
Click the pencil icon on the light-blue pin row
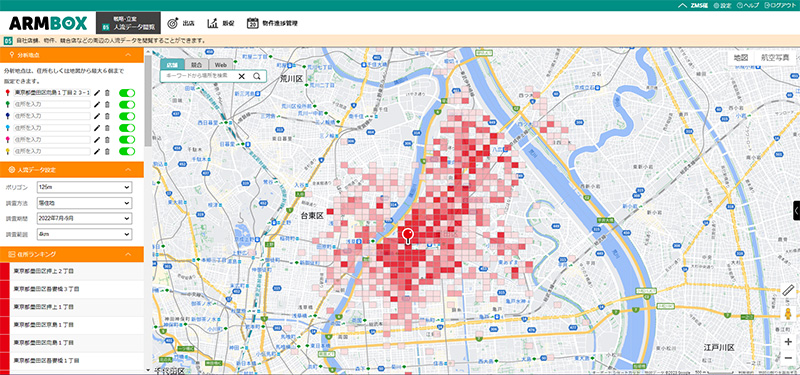(x=96, y=128)
